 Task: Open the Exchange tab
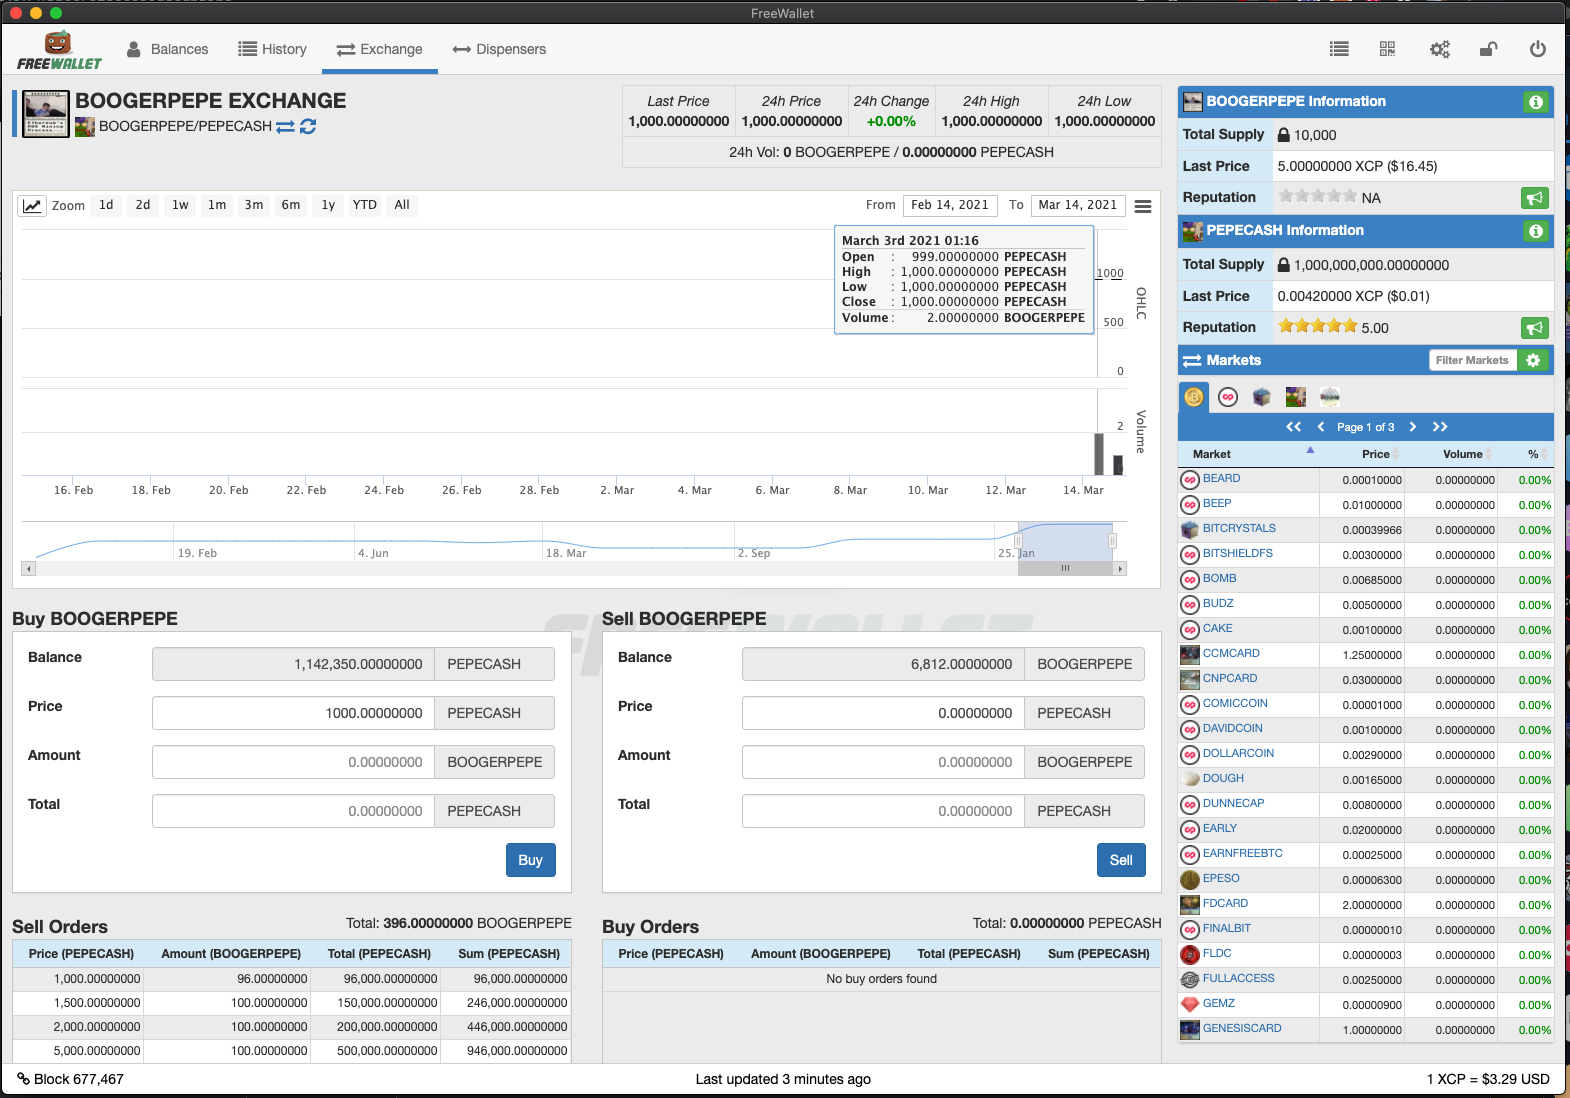[380, 49]
